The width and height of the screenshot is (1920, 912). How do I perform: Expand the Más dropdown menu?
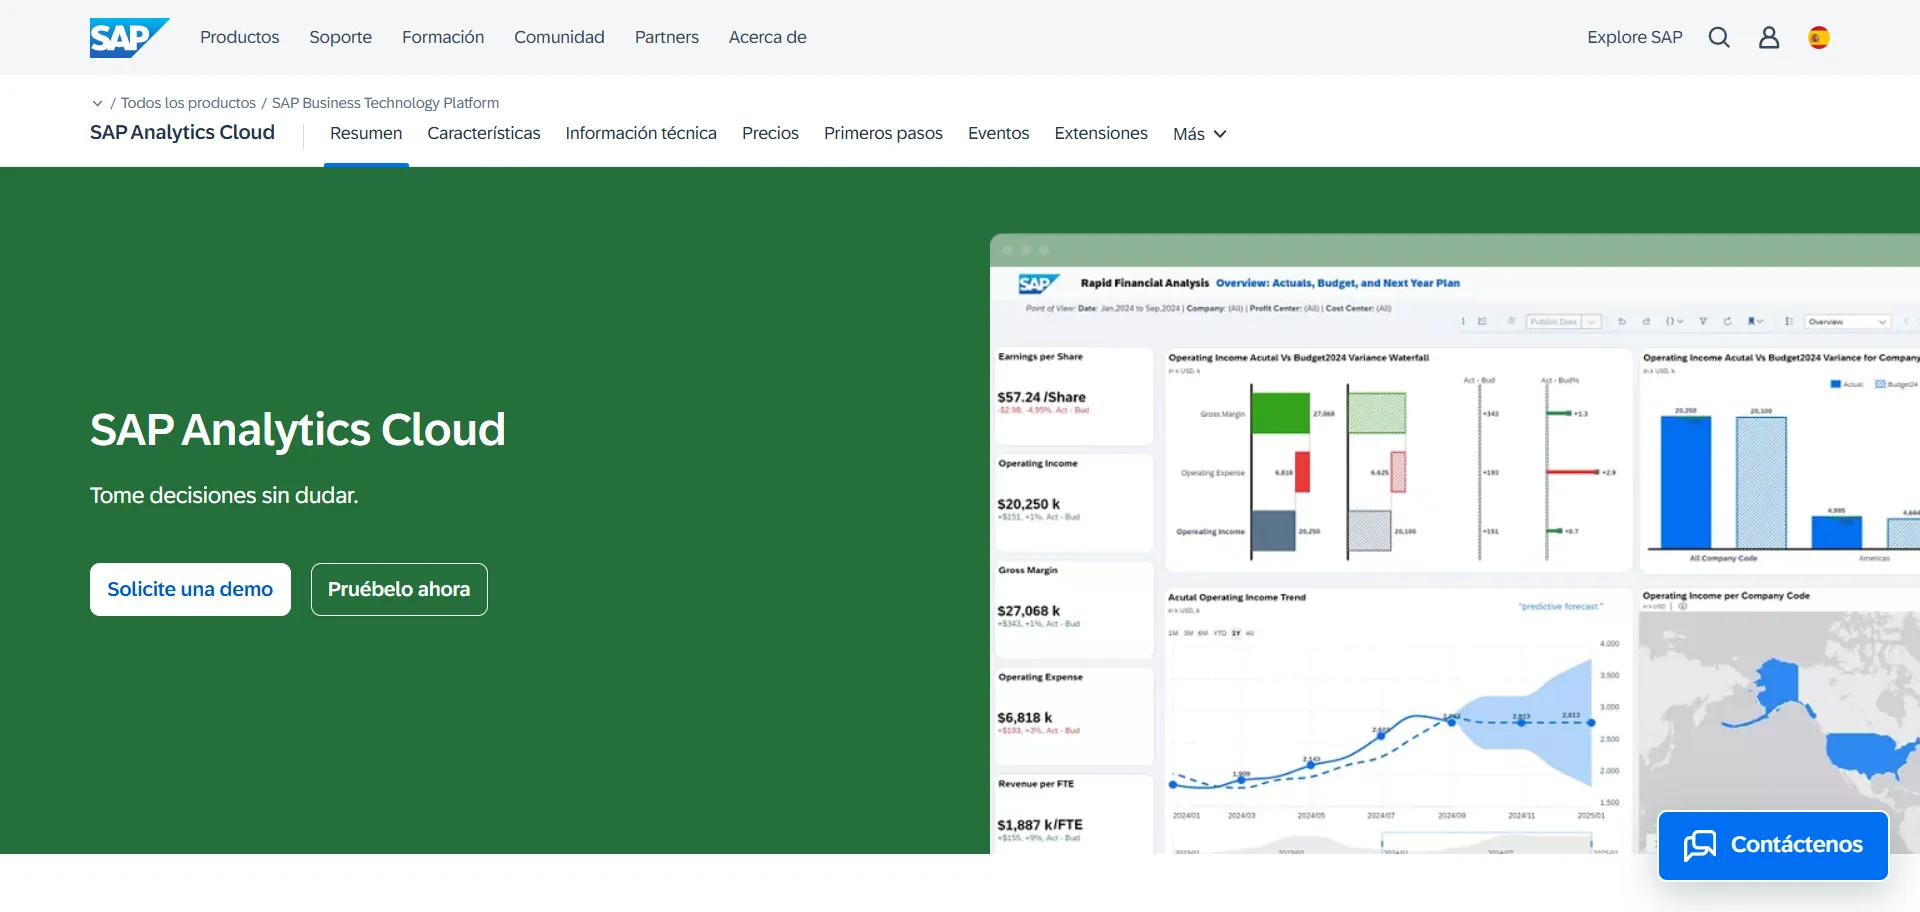(x=1199, y=134)
